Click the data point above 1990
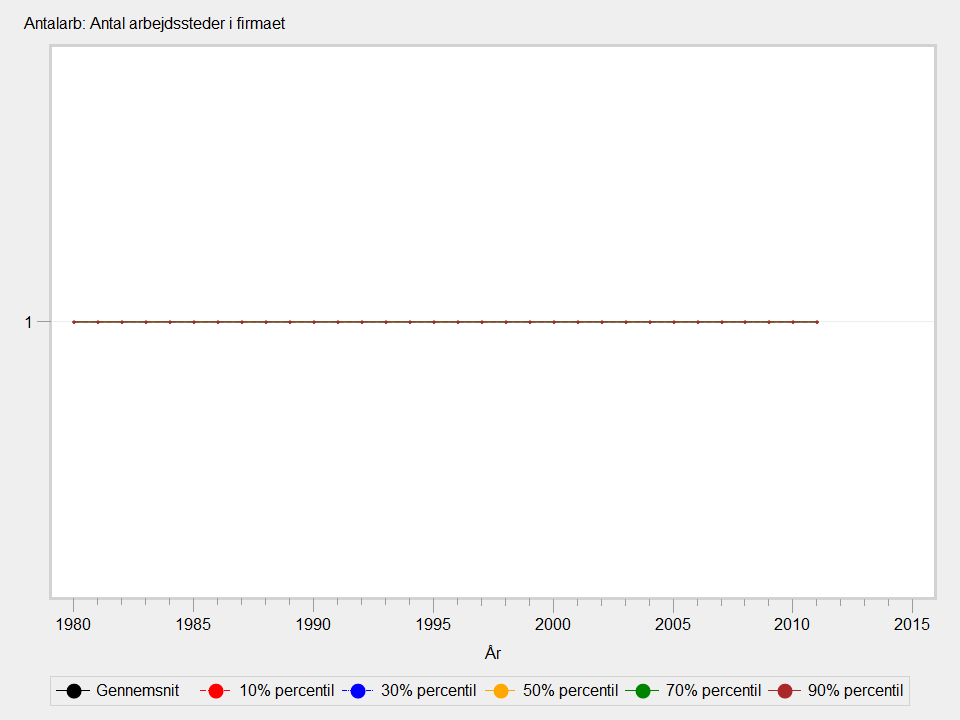 [313, 322]
